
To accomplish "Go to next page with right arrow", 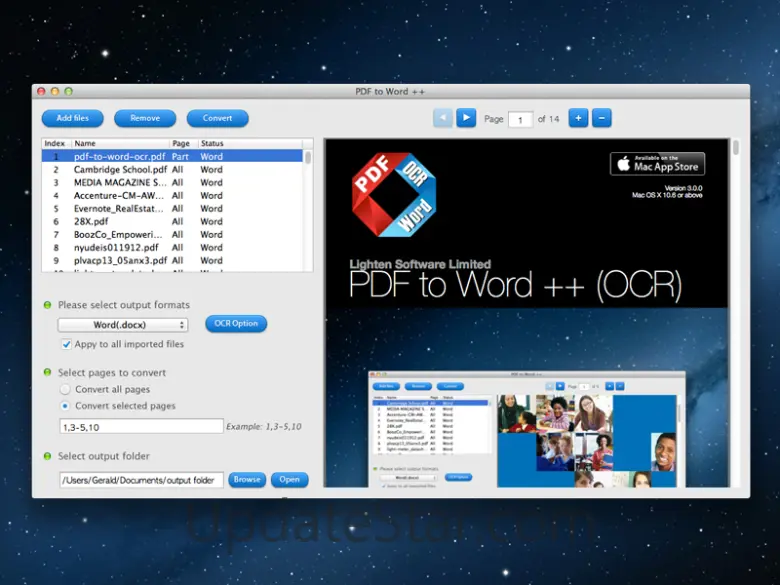I will click(466, 118).
